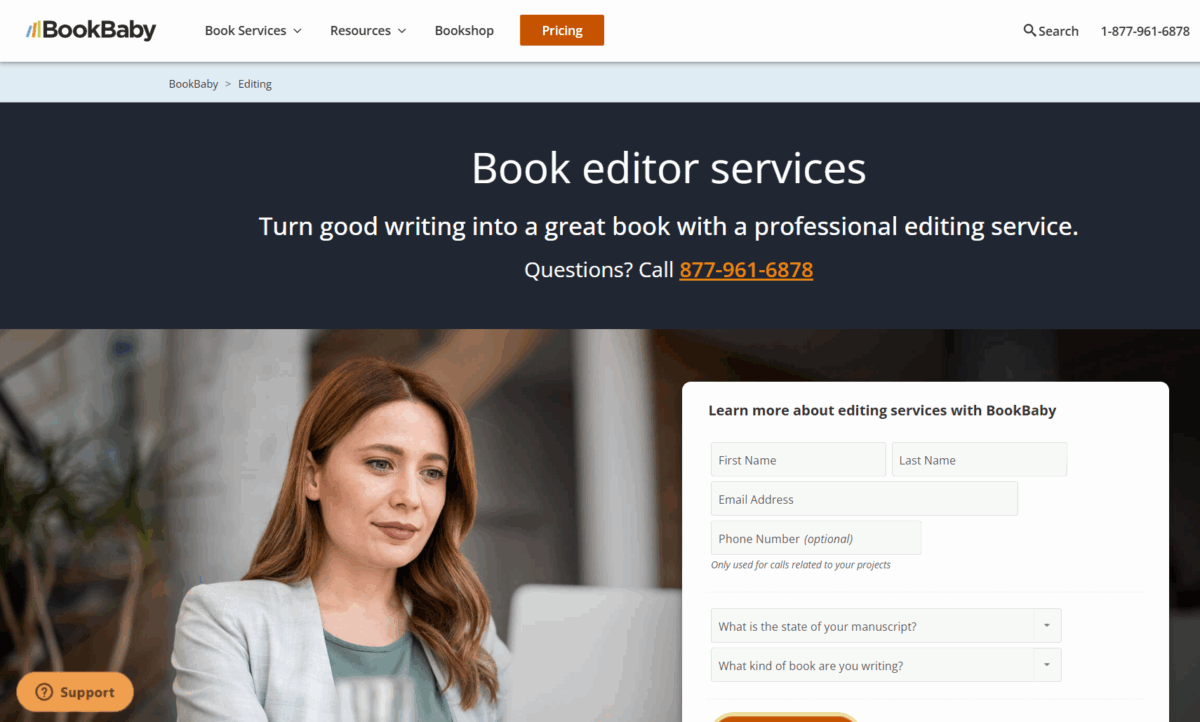Call by clicking the 877-961-6878 link
Image resolution: width=1200 pixels, height=722 pixels.
pos(745,270)
